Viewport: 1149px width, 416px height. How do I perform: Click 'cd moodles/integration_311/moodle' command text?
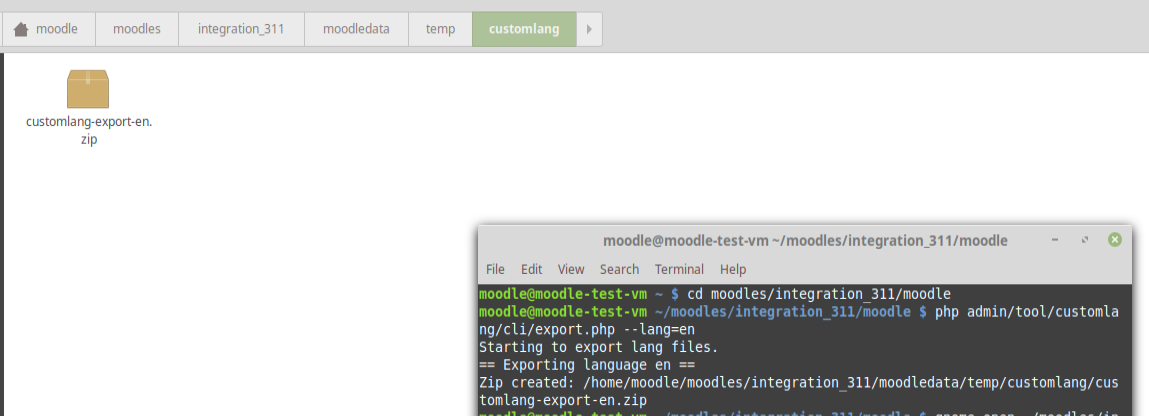coord(819,294)
